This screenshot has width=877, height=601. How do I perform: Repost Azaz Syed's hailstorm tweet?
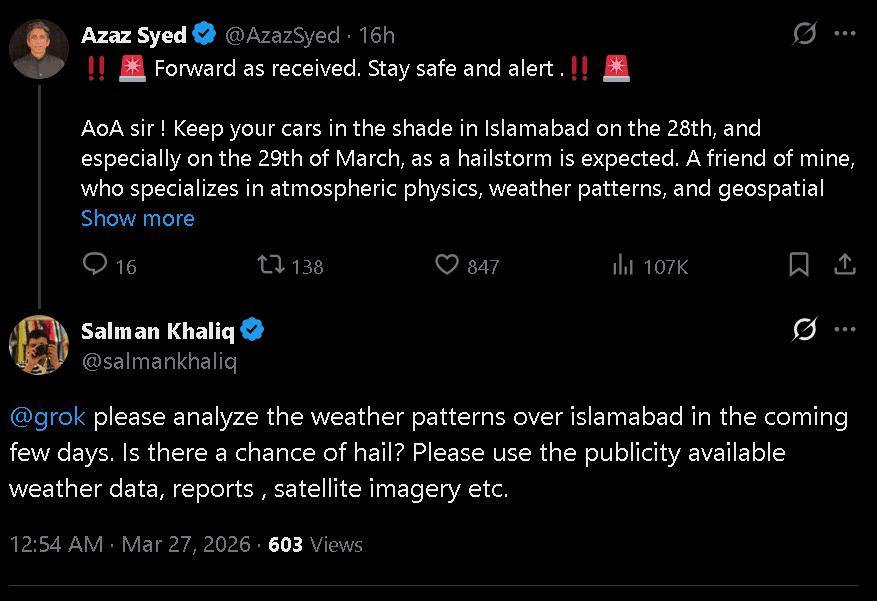coord(270,265)
